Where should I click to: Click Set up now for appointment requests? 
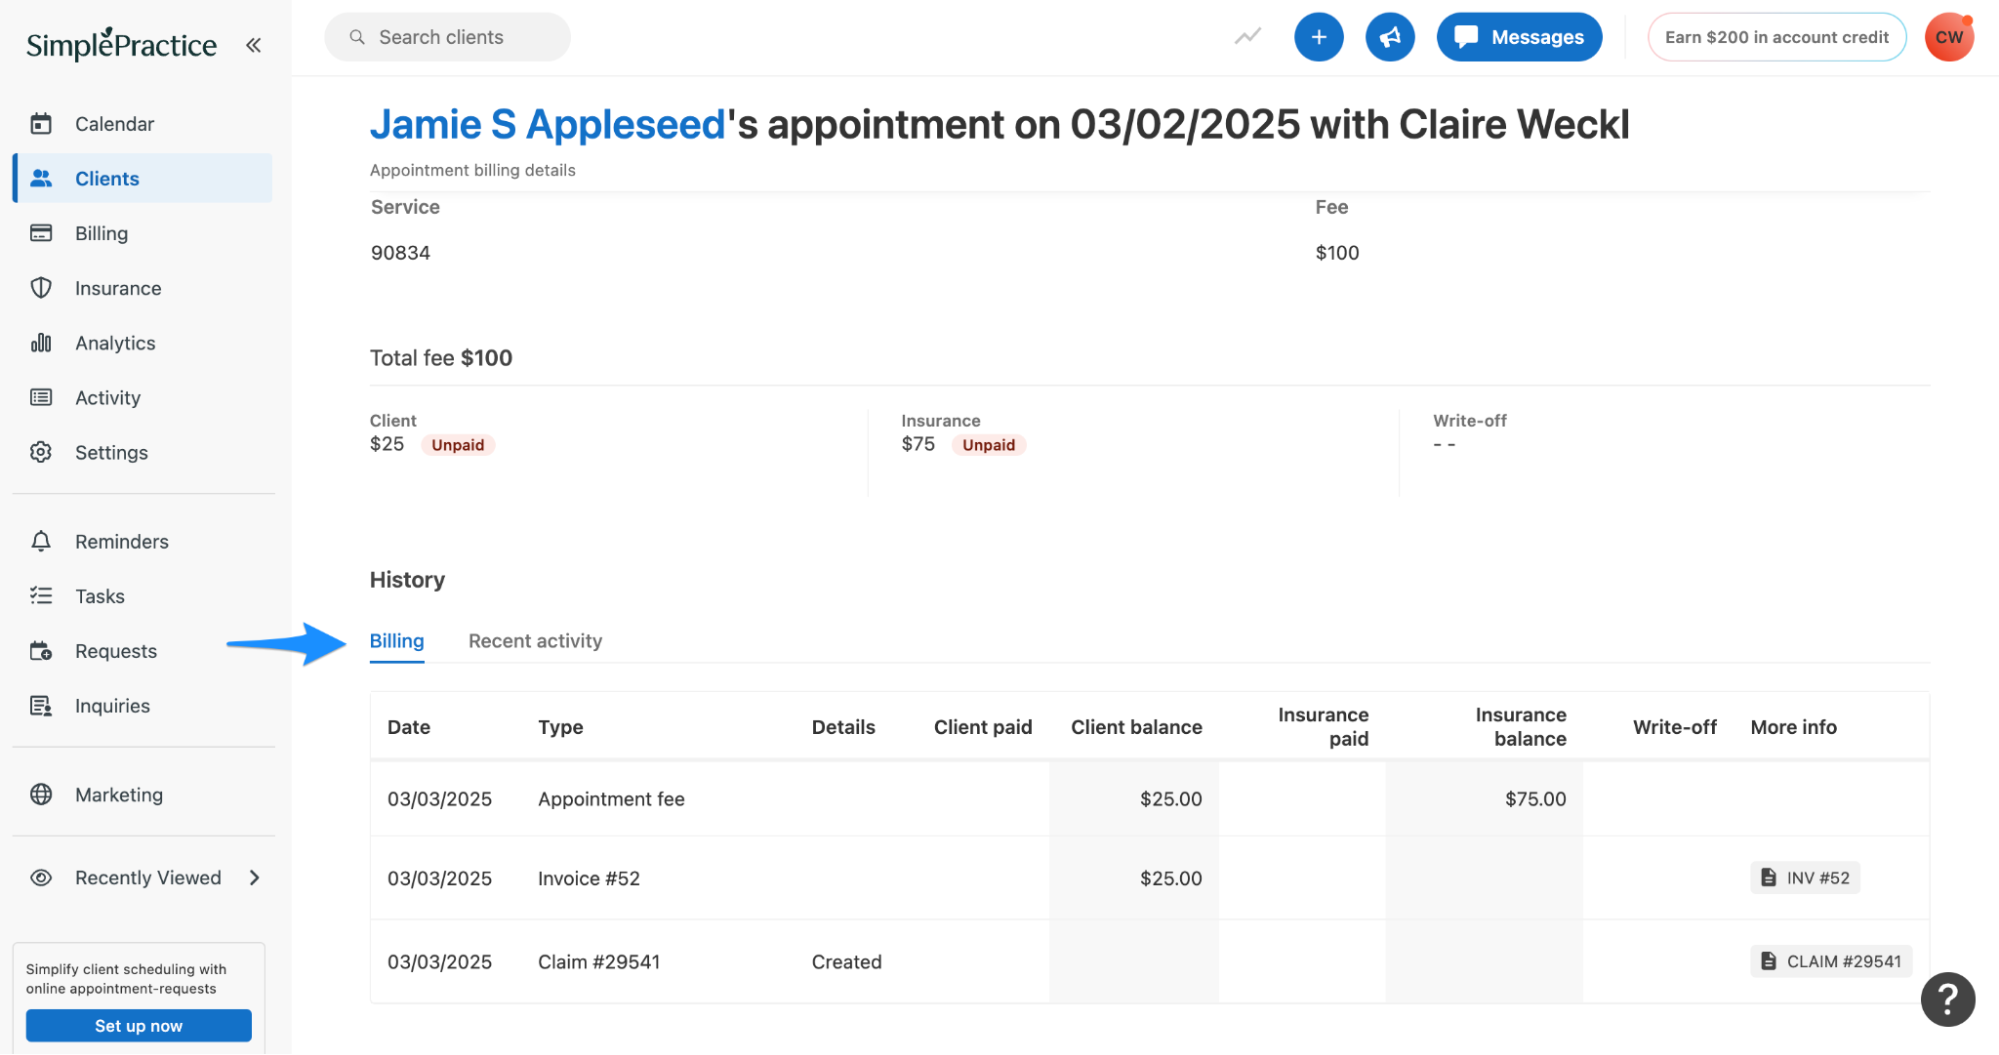139,1026
